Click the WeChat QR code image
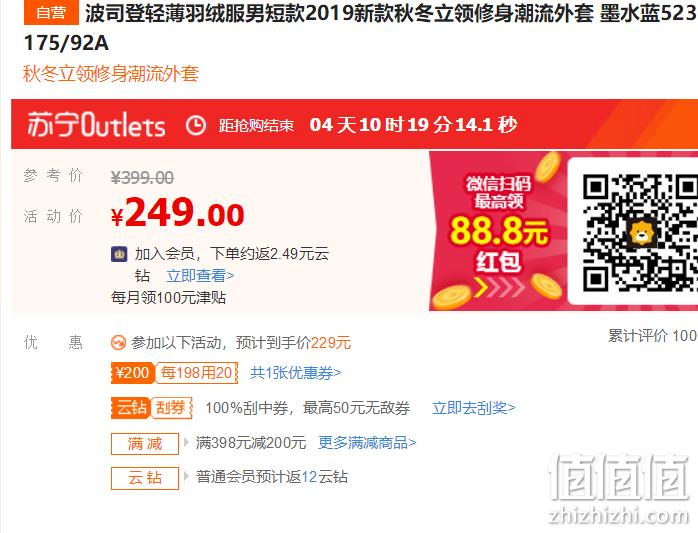Viewport: 698px width, 533px height. (640, 232)
